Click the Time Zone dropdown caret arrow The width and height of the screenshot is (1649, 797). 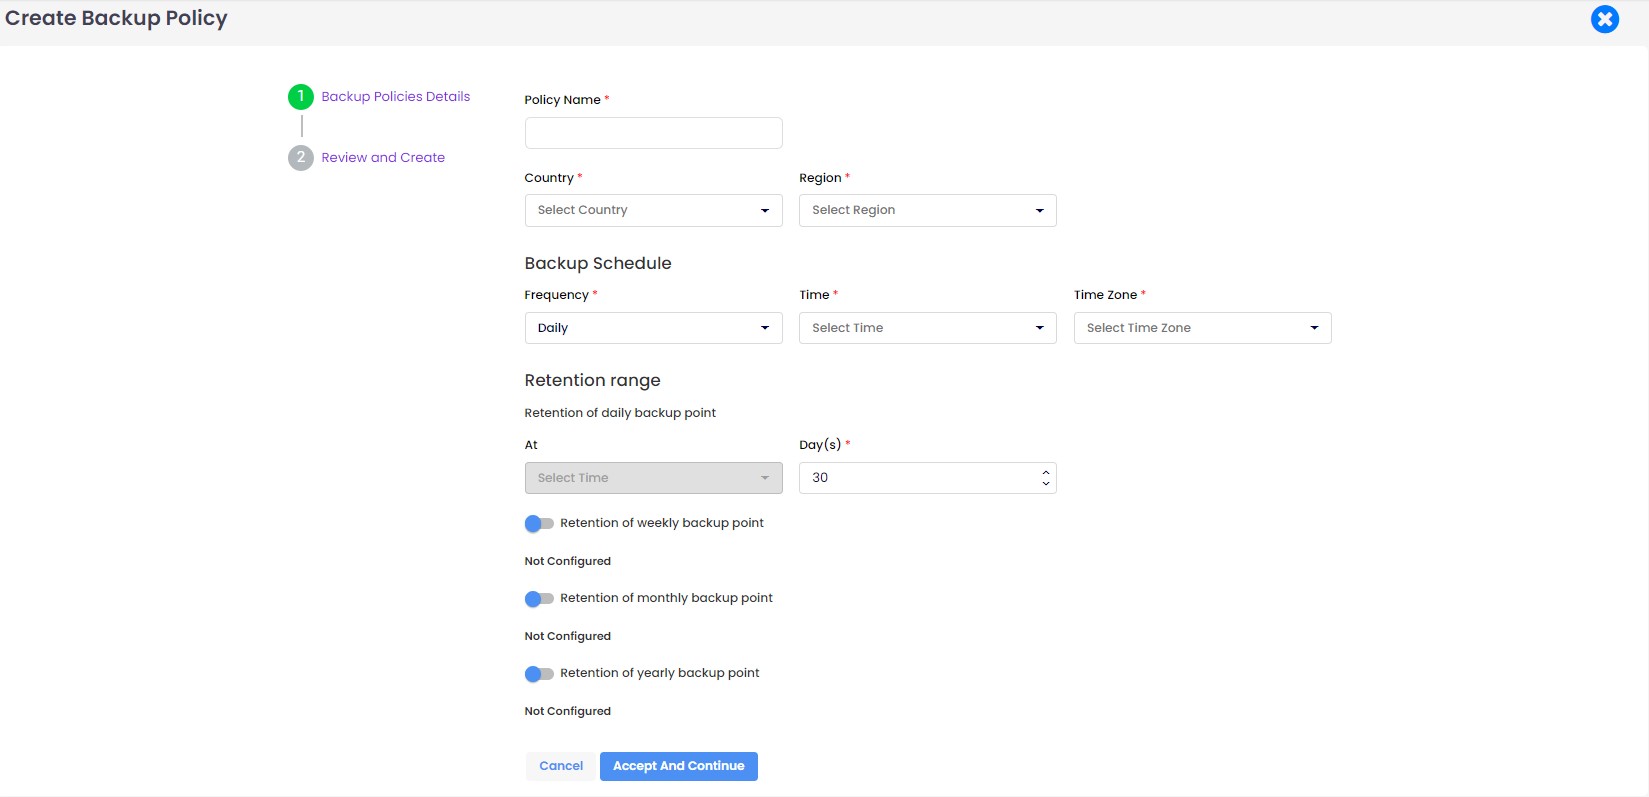pyautogui.click(x=1314, y=328)
